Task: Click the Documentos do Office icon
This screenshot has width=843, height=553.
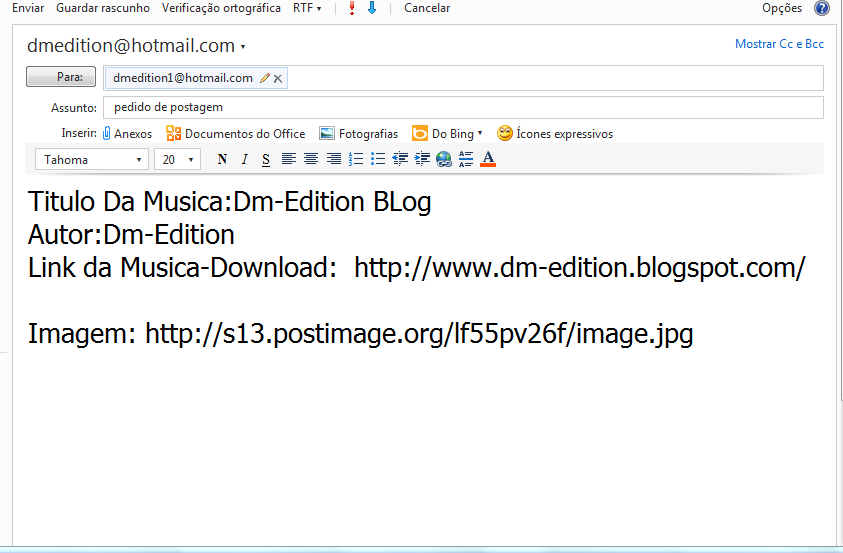Action: pyautogui.click(x=173, y=133)
